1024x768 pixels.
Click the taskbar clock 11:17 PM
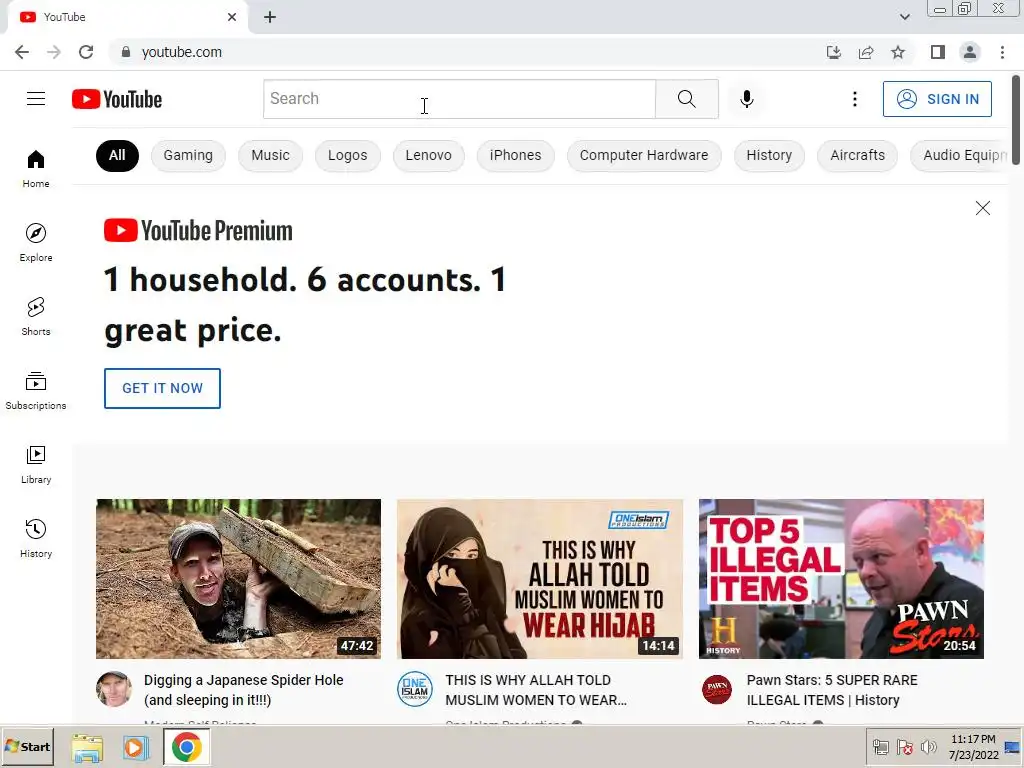click(973, 739)
